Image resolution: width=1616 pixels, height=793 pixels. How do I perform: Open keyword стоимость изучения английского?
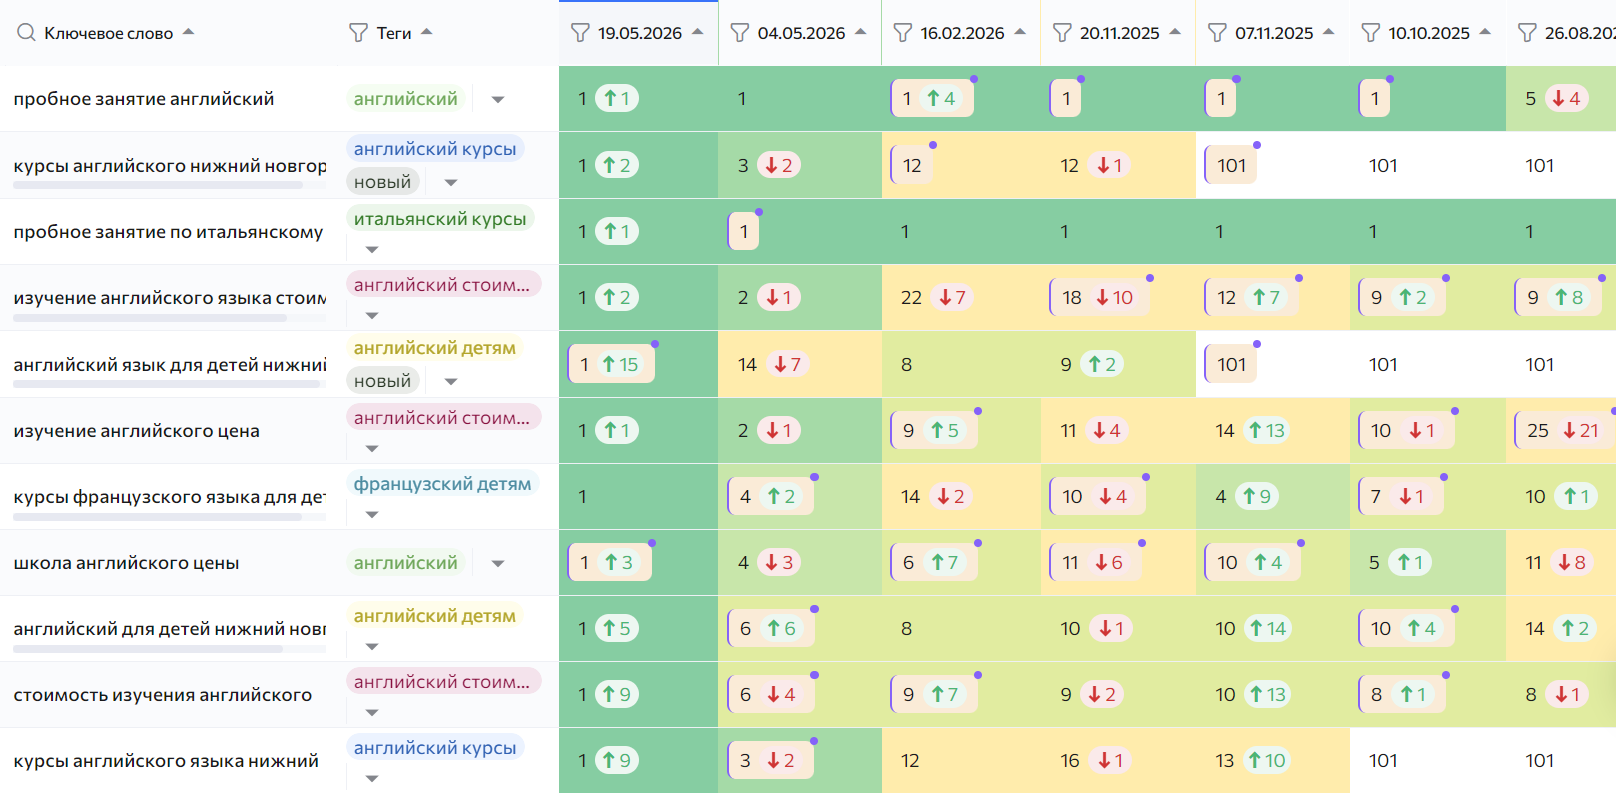[162, 695]
